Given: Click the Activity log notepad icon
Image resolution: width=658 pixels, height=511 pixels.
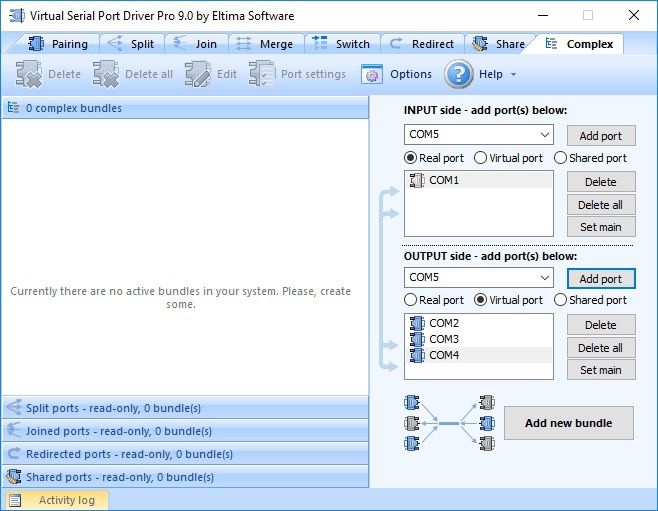Looking at the screenshot, I should 15,501.
